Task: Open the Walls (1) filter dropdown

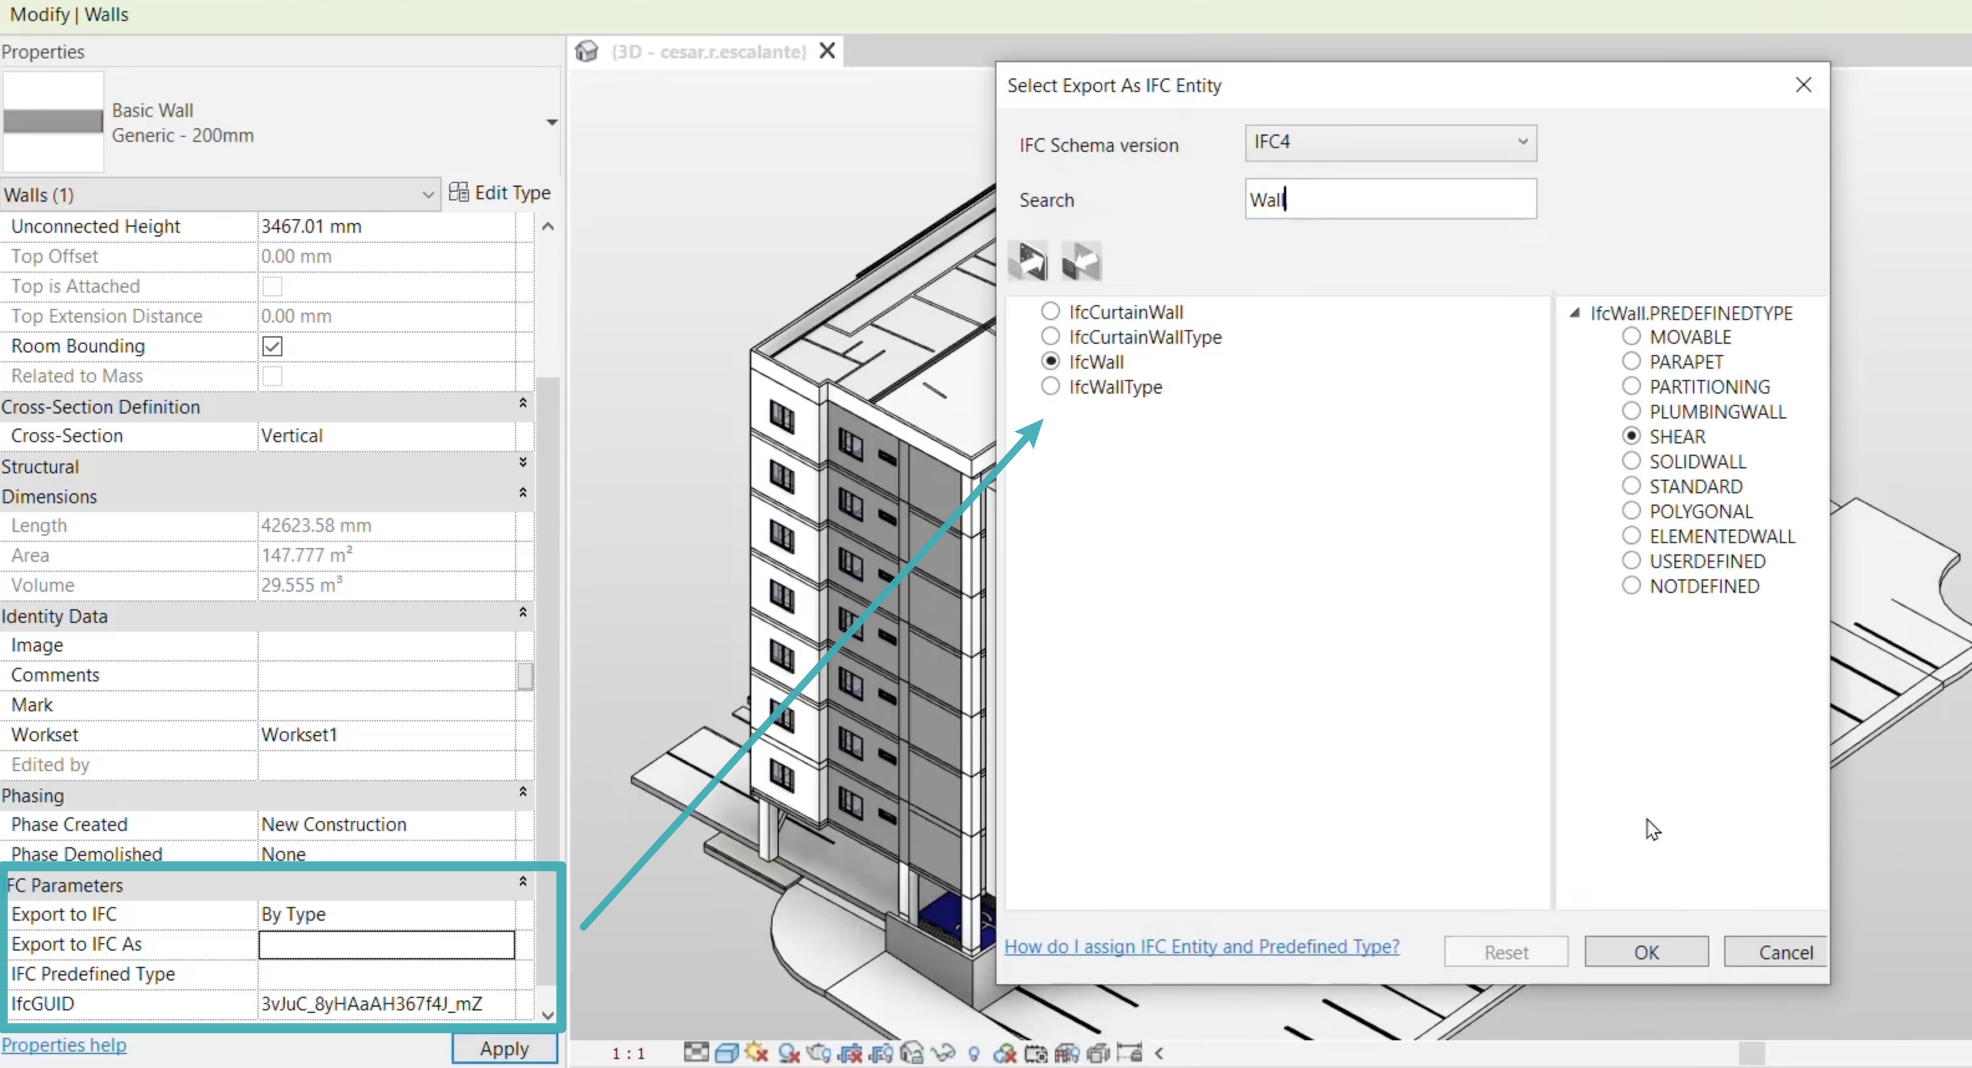Action: 219,194
